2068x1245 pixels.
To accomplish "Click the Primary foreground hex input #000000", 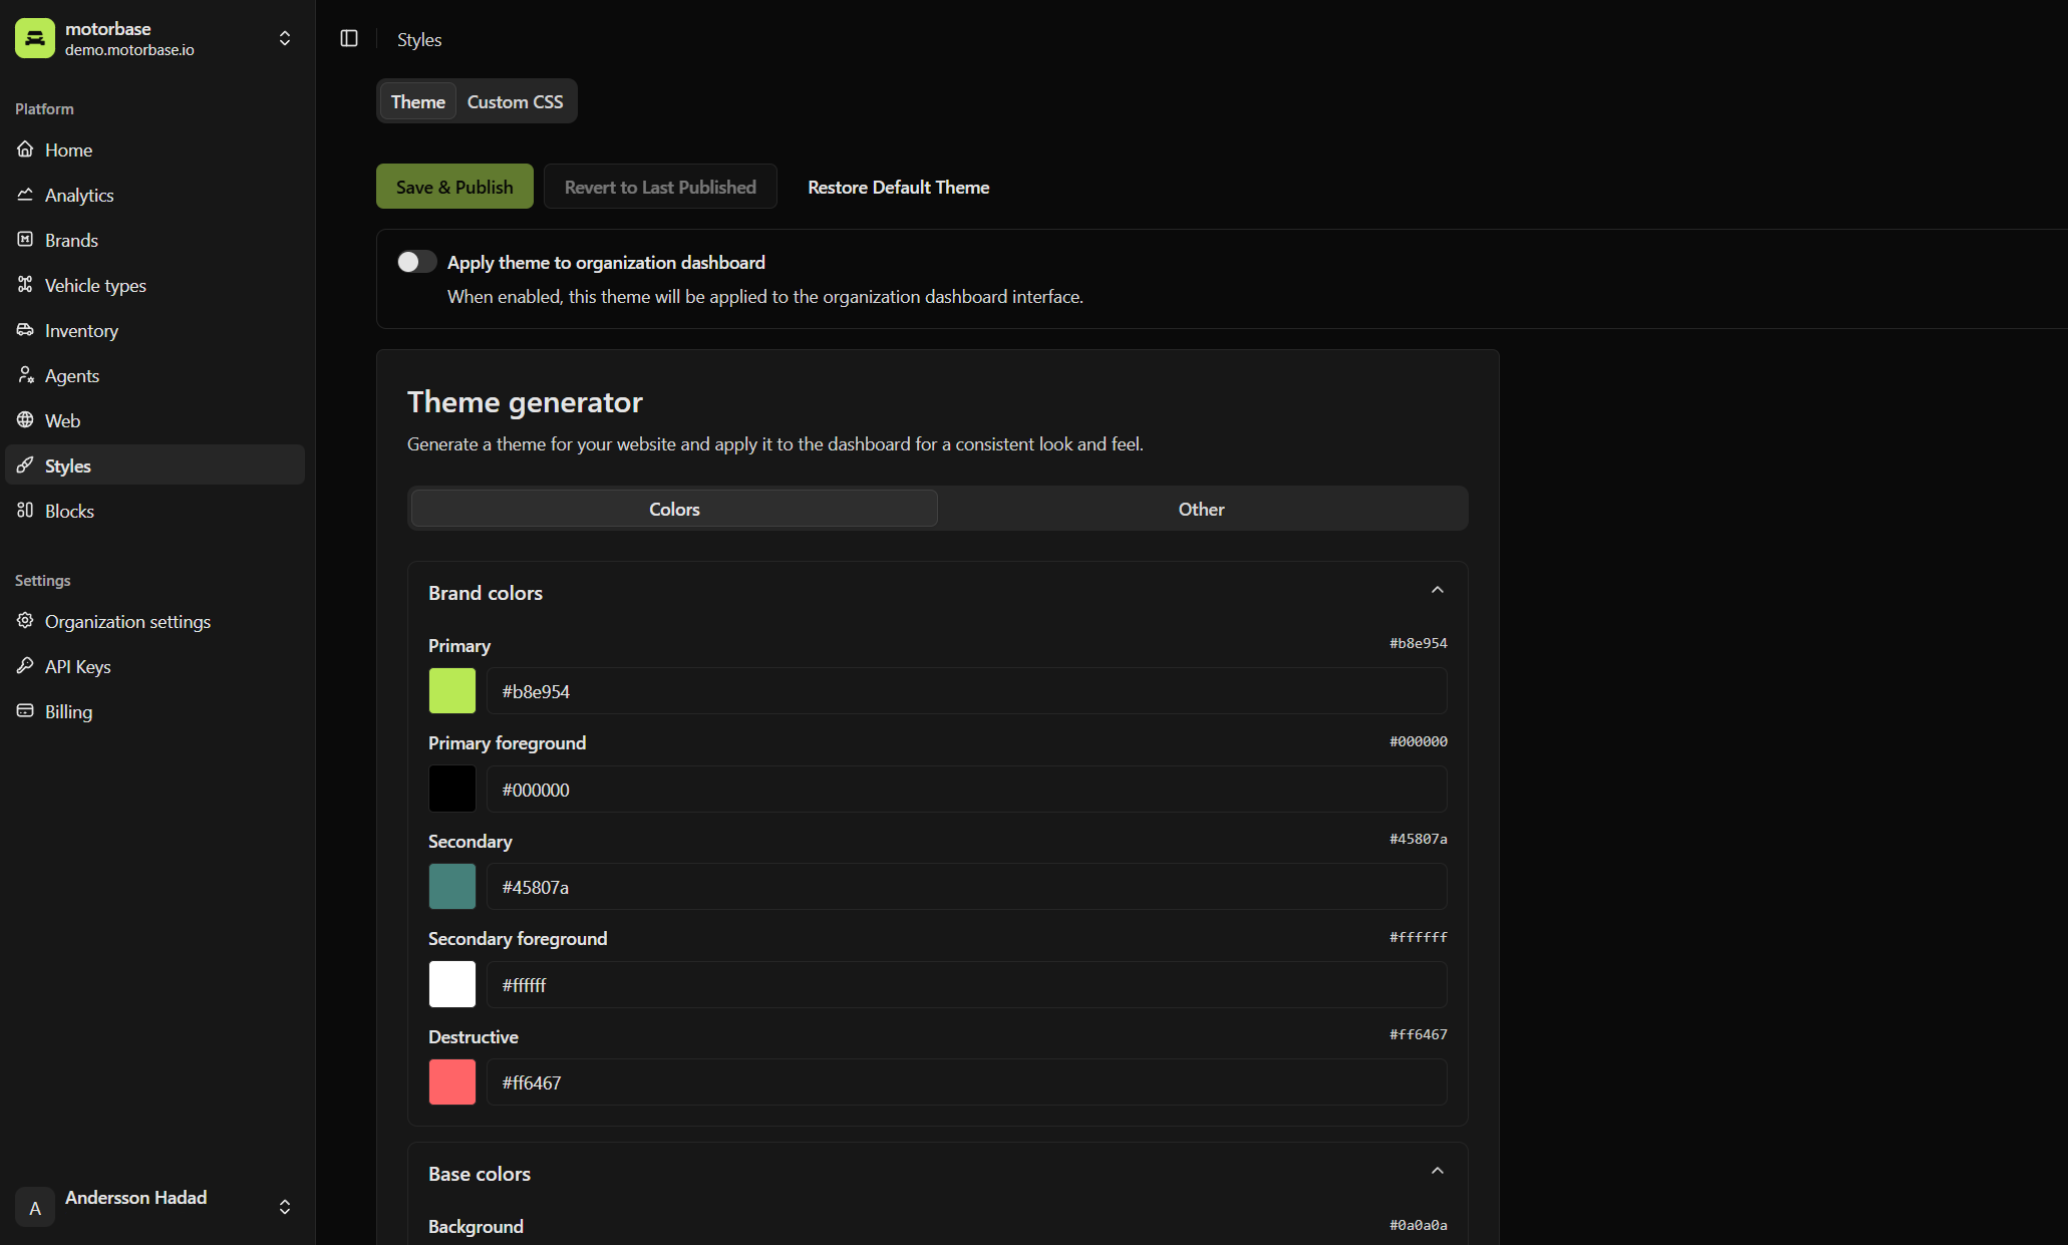I will pos(966,789).
